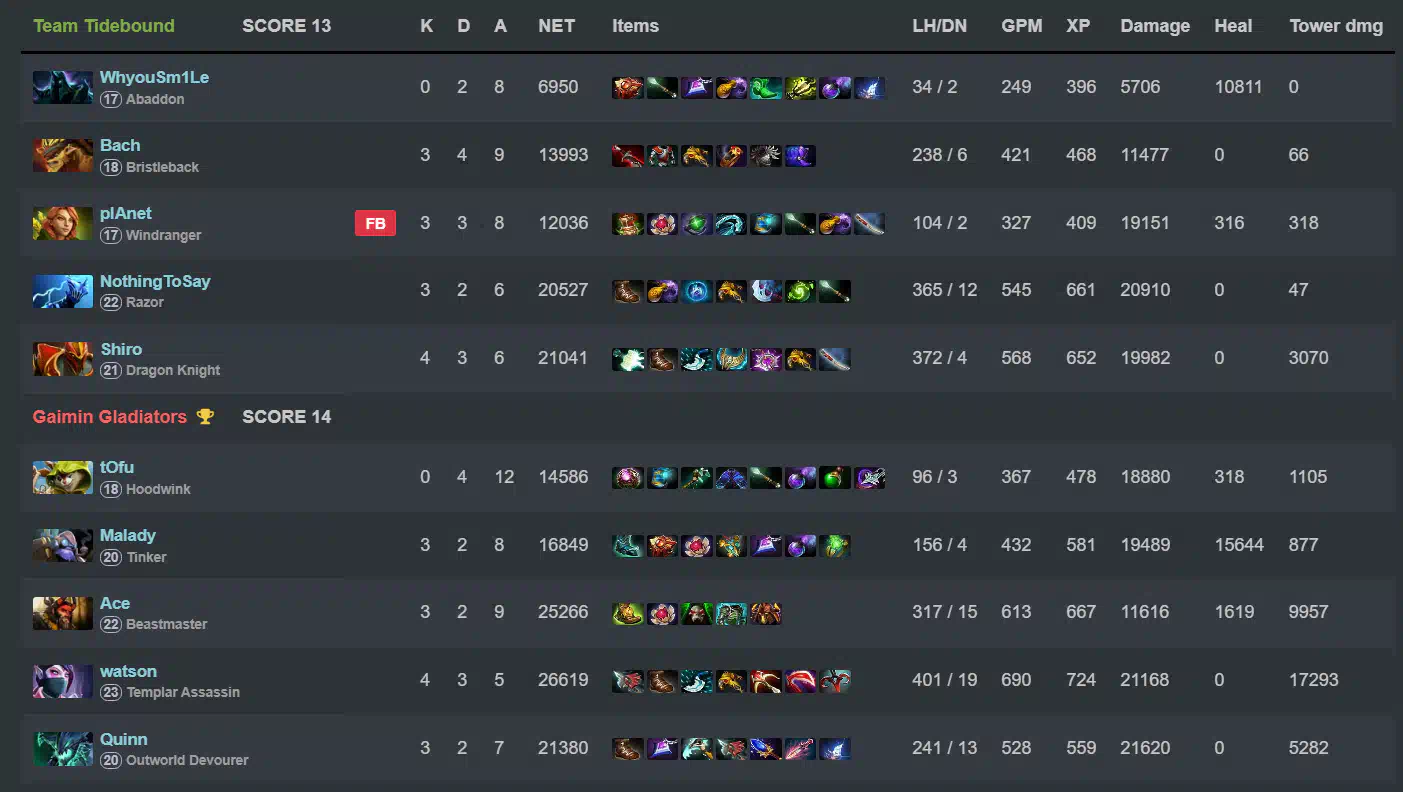Image resolution: width=1403 pixels, height=792 pixels.
Task: Sort by the GPM column header
Action: 1022,26
